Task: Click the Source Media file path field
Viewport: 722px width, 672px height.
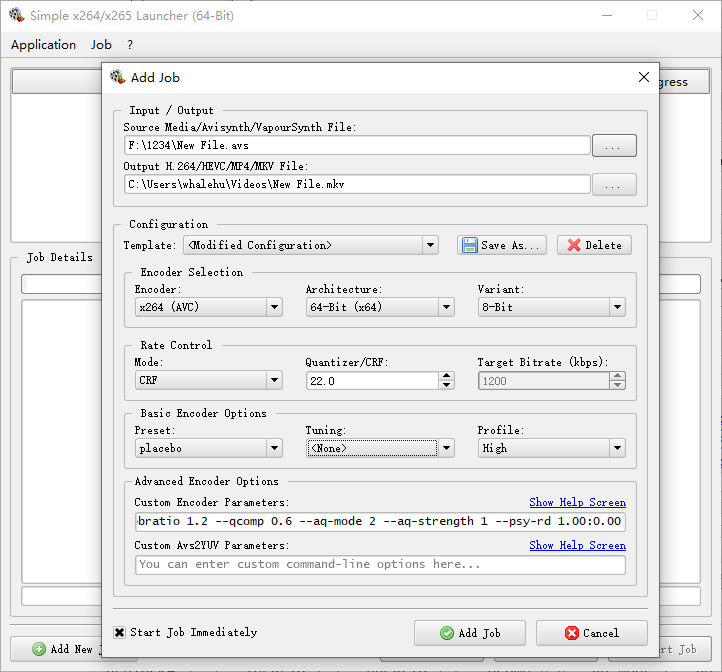Action: pyautogui.click(x=357, y=146)
